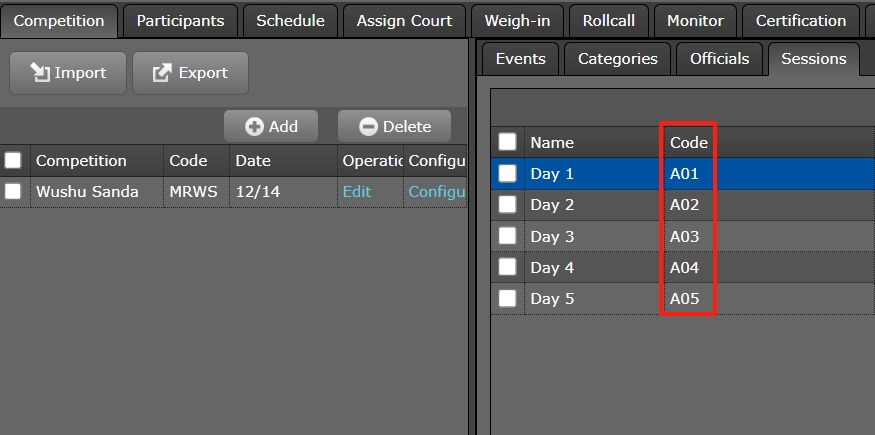Tick the Wushu Sanda competition checkbox
Viewport: 875px width, 435px height.
pos(13,191)
